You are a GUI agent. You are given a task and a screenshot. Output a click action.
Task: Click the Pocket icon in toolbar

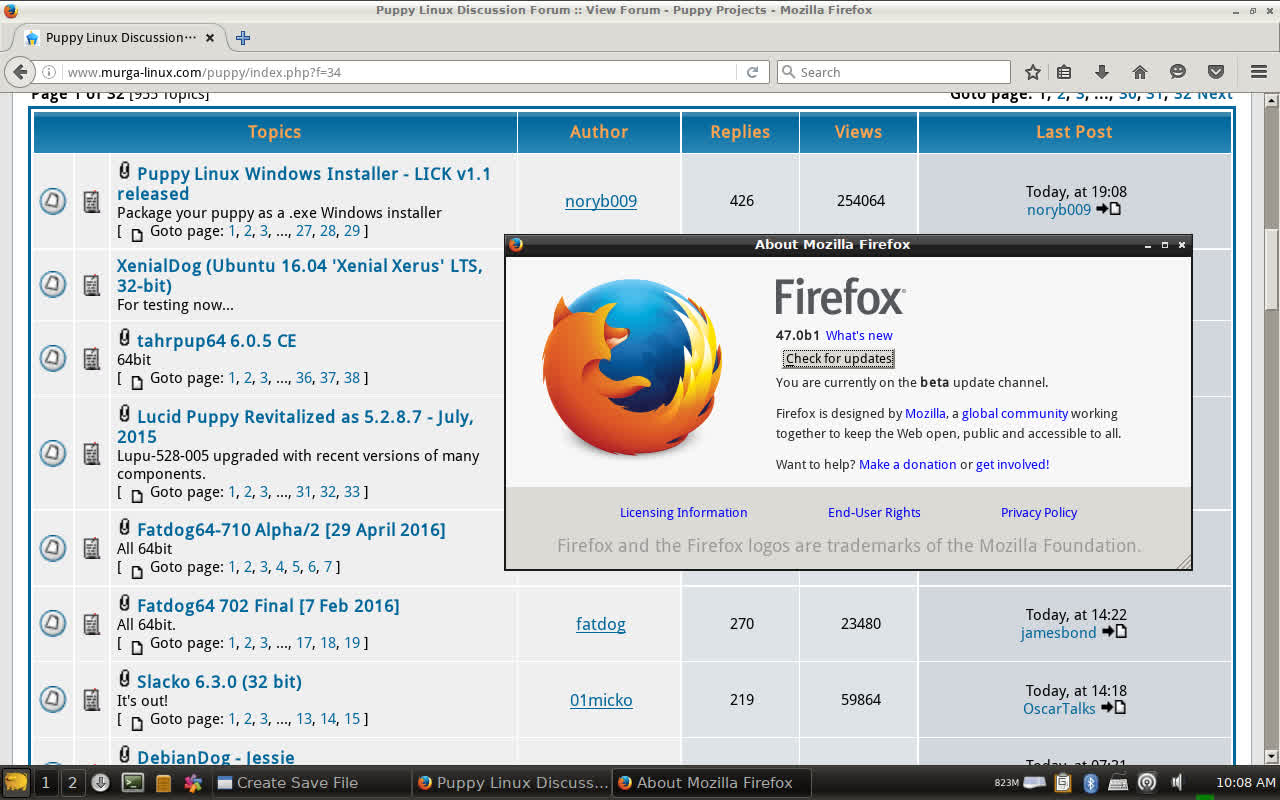pos(1216,72)
